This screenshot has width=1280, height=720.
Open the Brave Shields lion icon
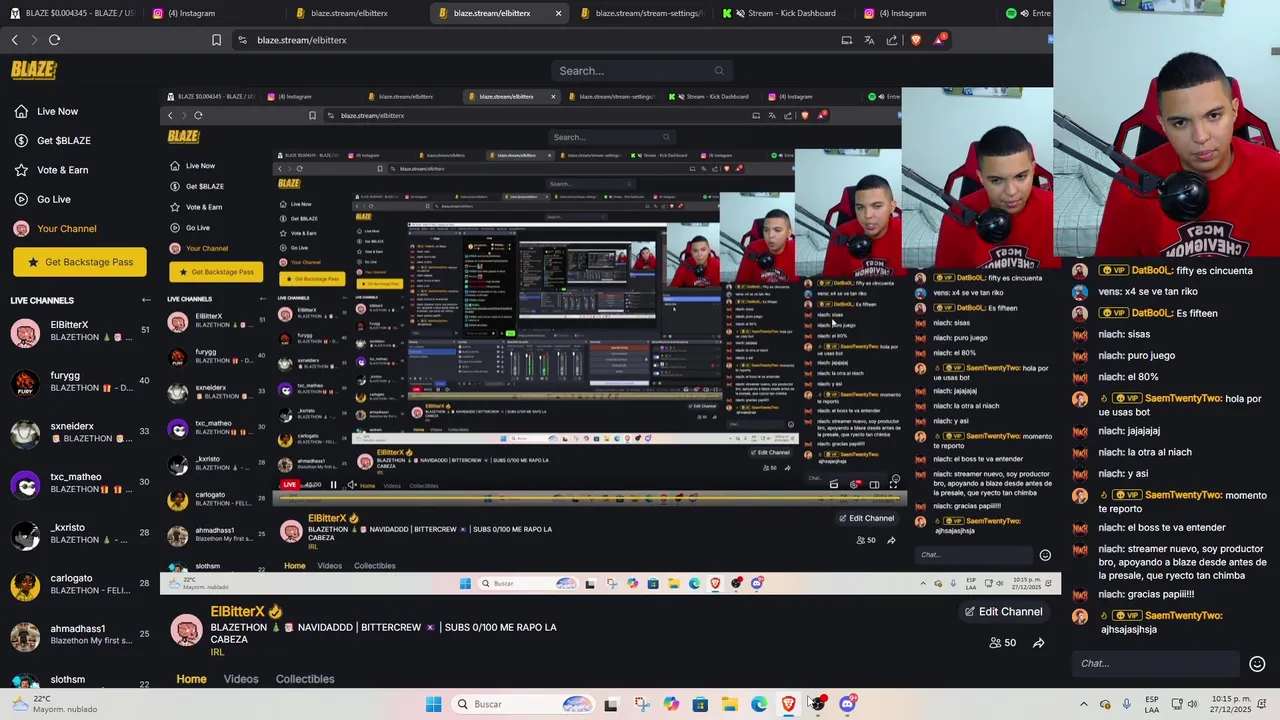coord(915,40)
